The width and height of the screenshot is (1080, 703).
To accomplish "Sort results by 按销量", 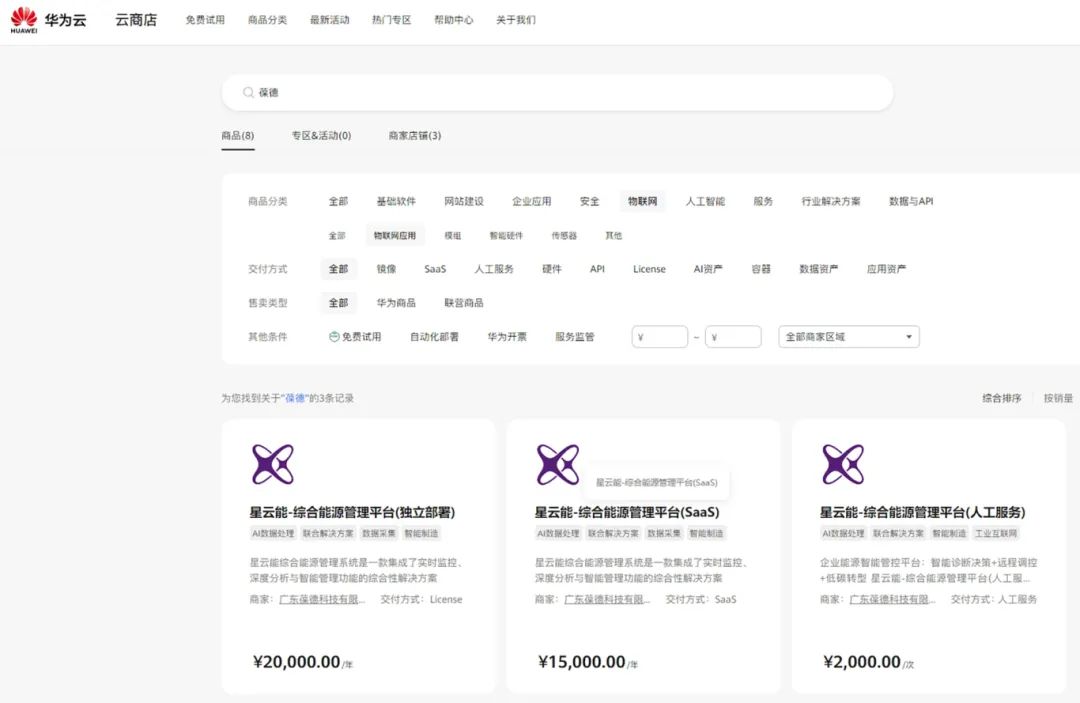I will click(1058, 396).
